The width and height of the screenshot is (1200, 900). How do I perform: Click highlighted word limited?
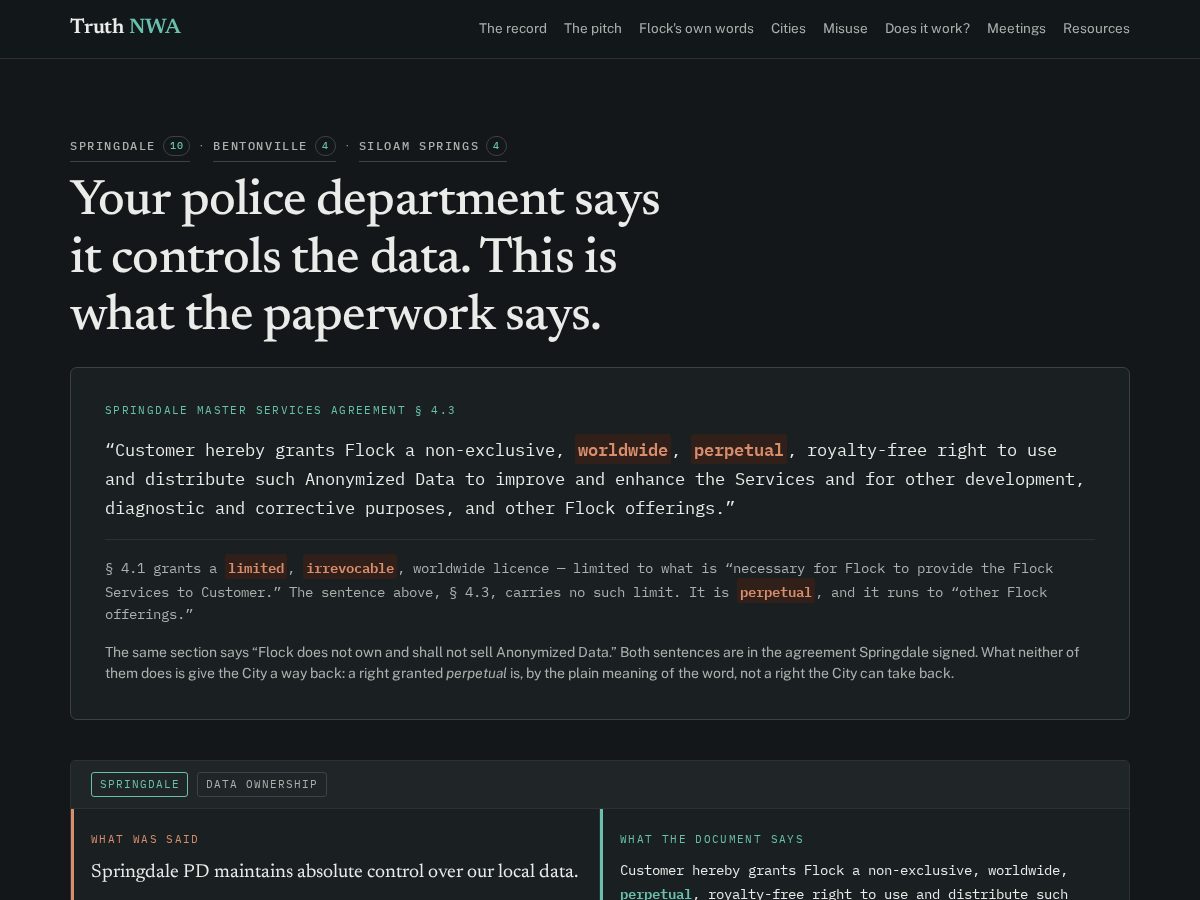[x=256, y=568]
